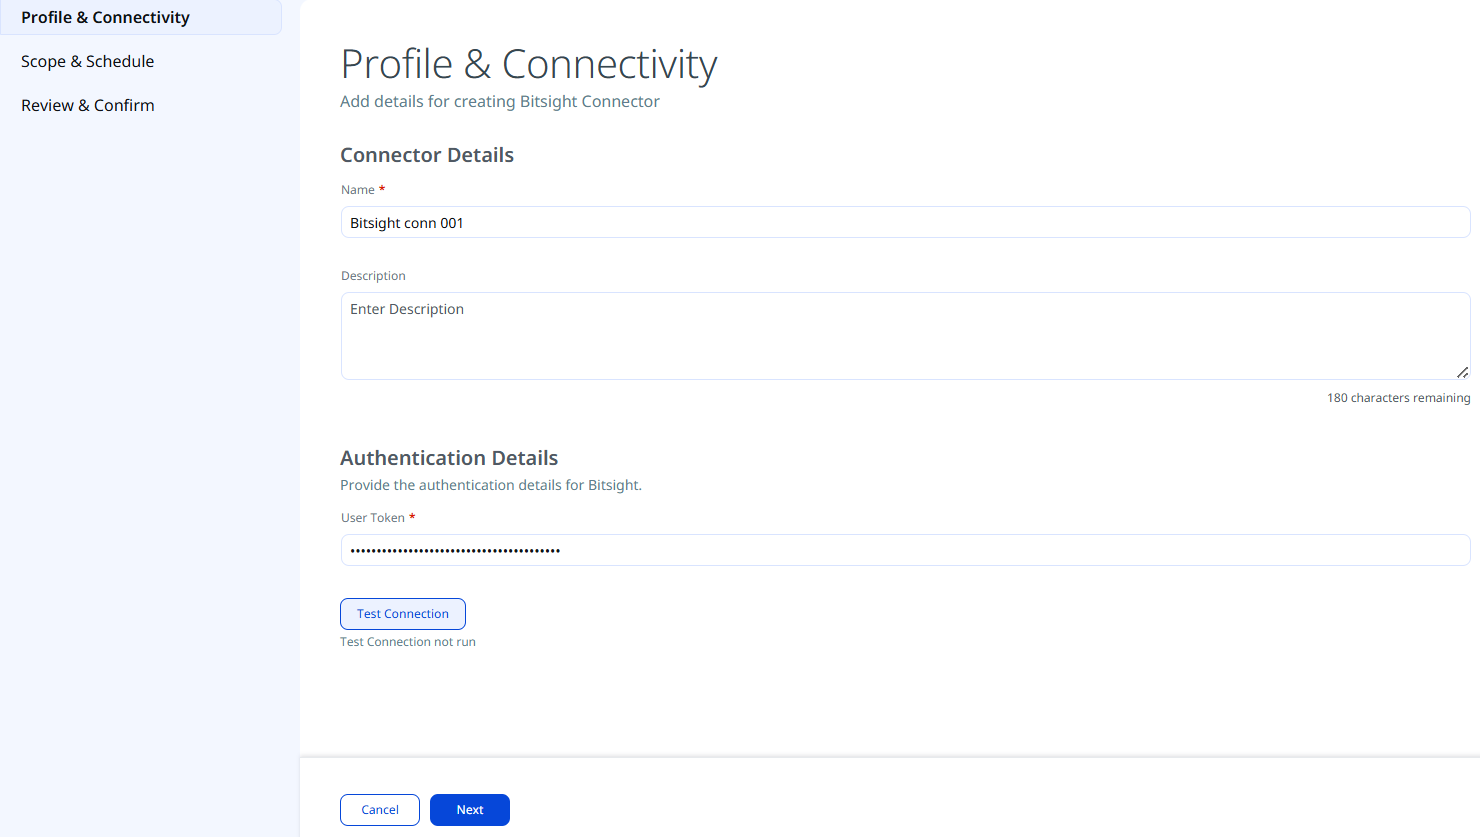Viewport: 1480px width, 837px height.
Task: Click the 'Test Connection not run' status text
Action: pyautogui.click(x=408, y=642)
